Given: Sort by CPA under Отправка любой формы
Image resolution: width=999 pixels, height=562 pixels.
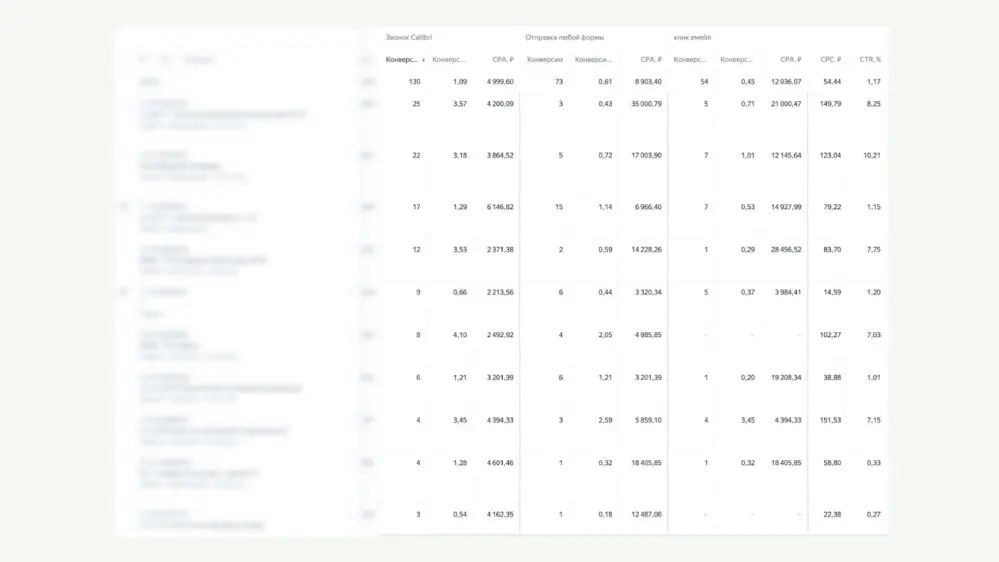Looking at the screenshot, I should 650,59.
